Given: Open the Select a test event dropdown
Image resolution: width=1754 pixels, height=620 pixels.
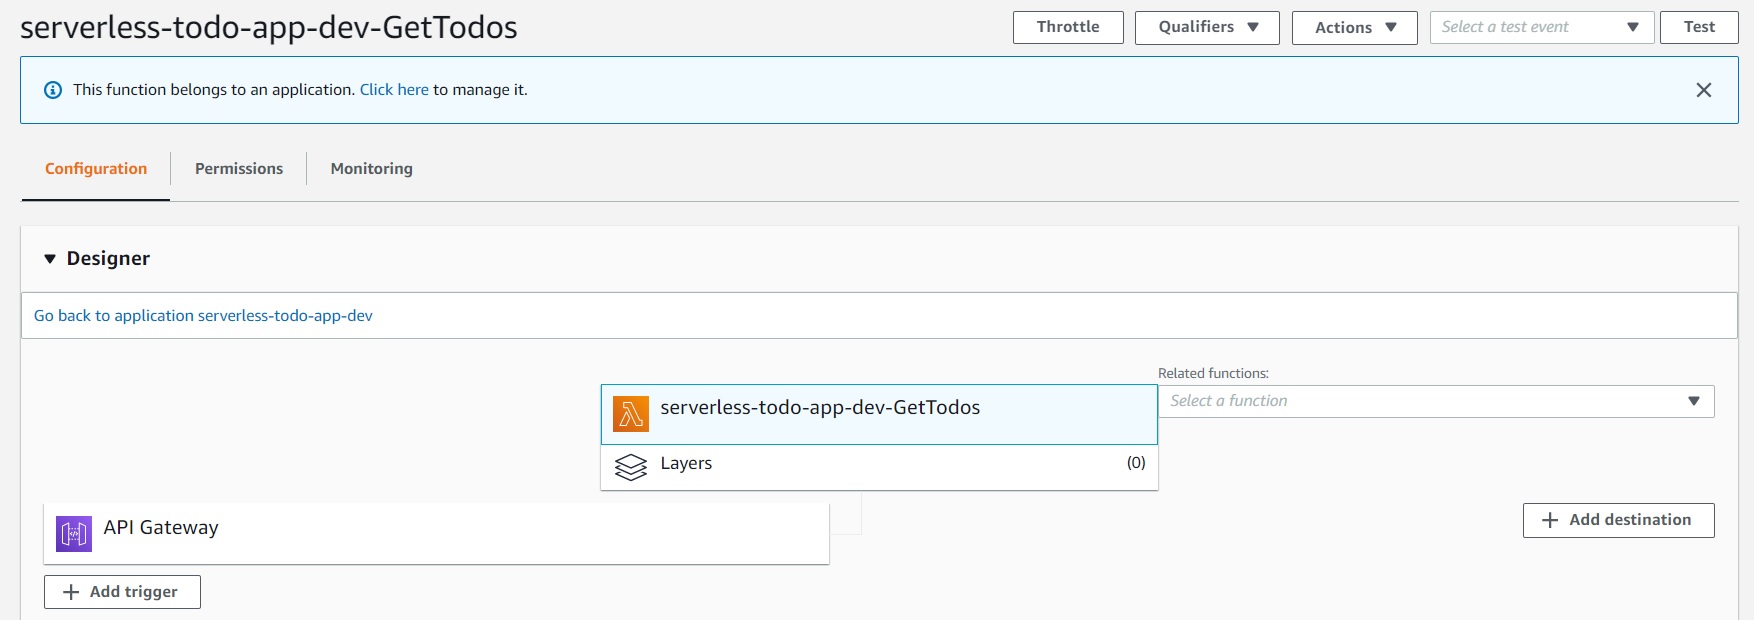Looking at the screenshot, I should (x=1542, y=28).
